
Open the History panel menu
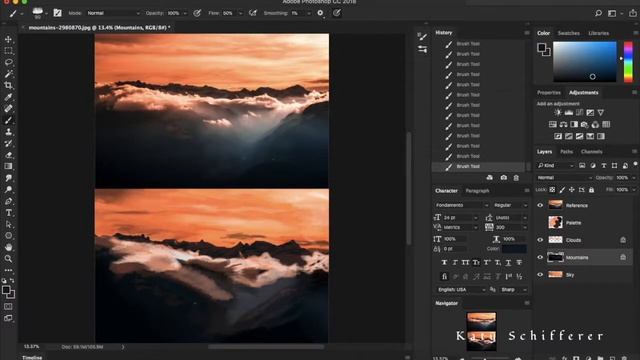(x=527, y=33)
